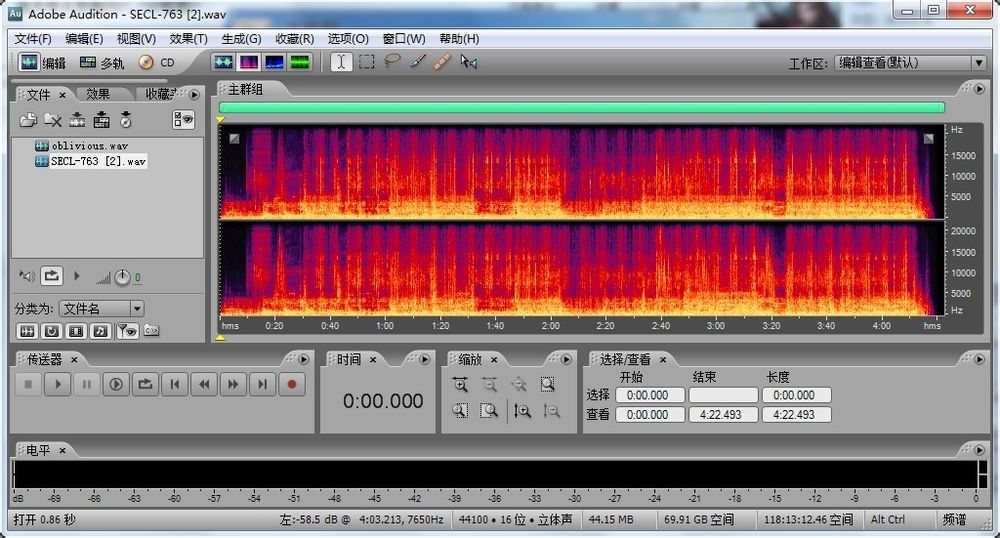
Task: Select the Lasso selection tool
Action: click(x=392, y=62)
